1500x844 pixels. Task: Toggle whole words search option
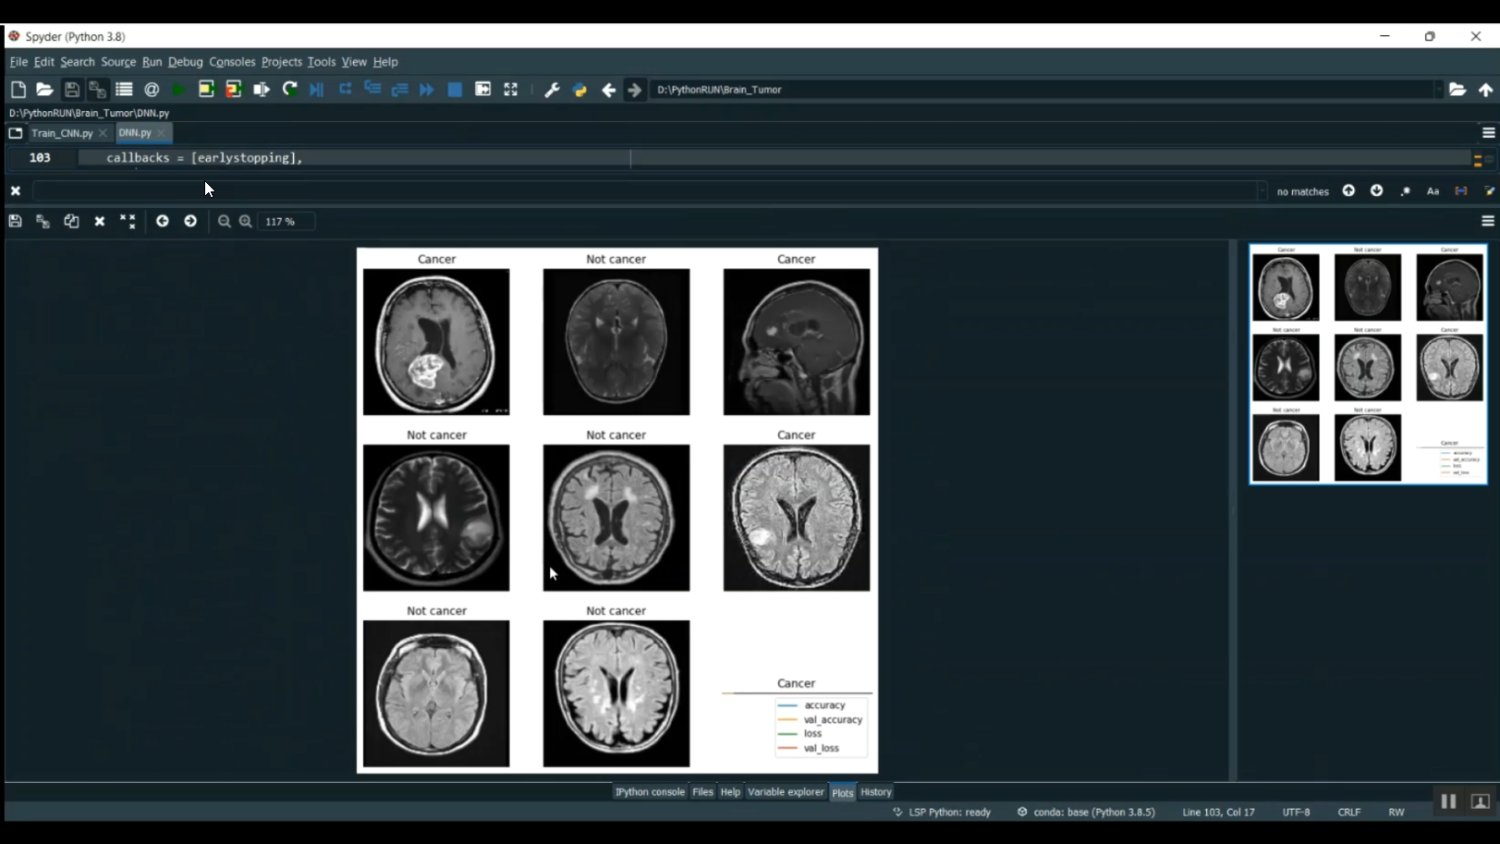tap(1461, 191)
